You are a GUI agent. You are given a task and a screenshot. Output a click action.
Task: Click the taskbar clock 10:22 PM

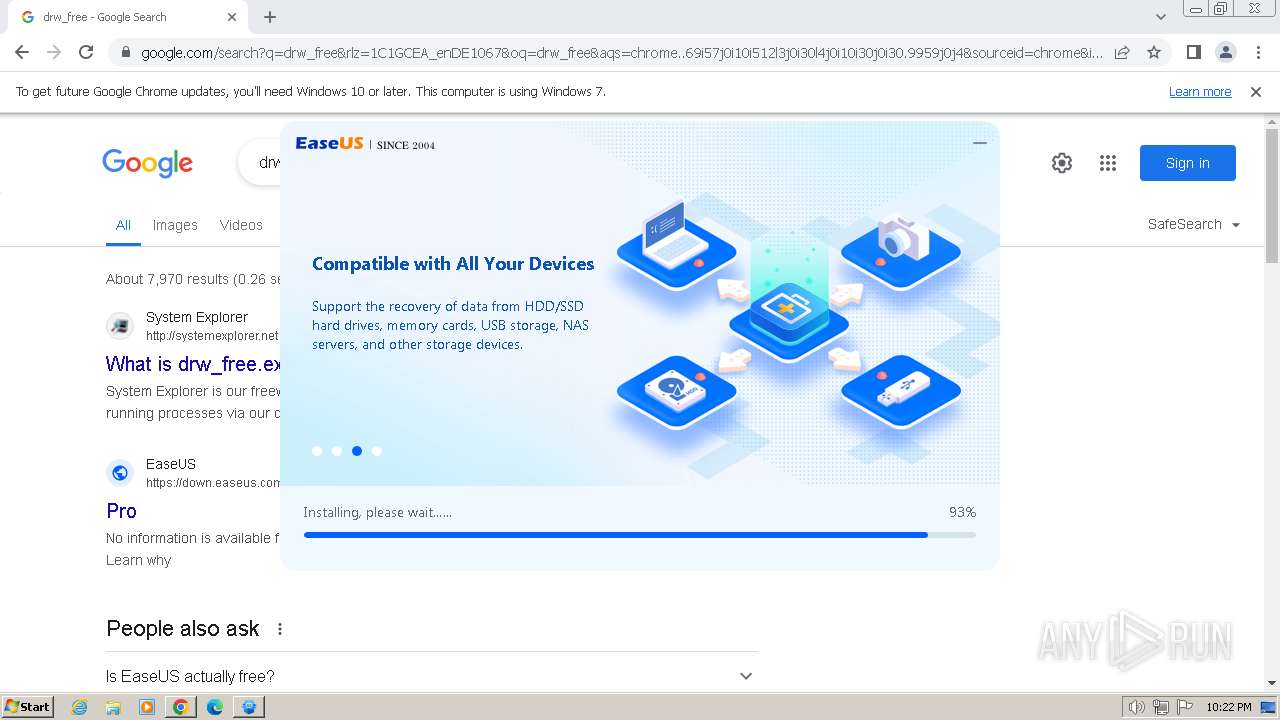coord(1228,707)
